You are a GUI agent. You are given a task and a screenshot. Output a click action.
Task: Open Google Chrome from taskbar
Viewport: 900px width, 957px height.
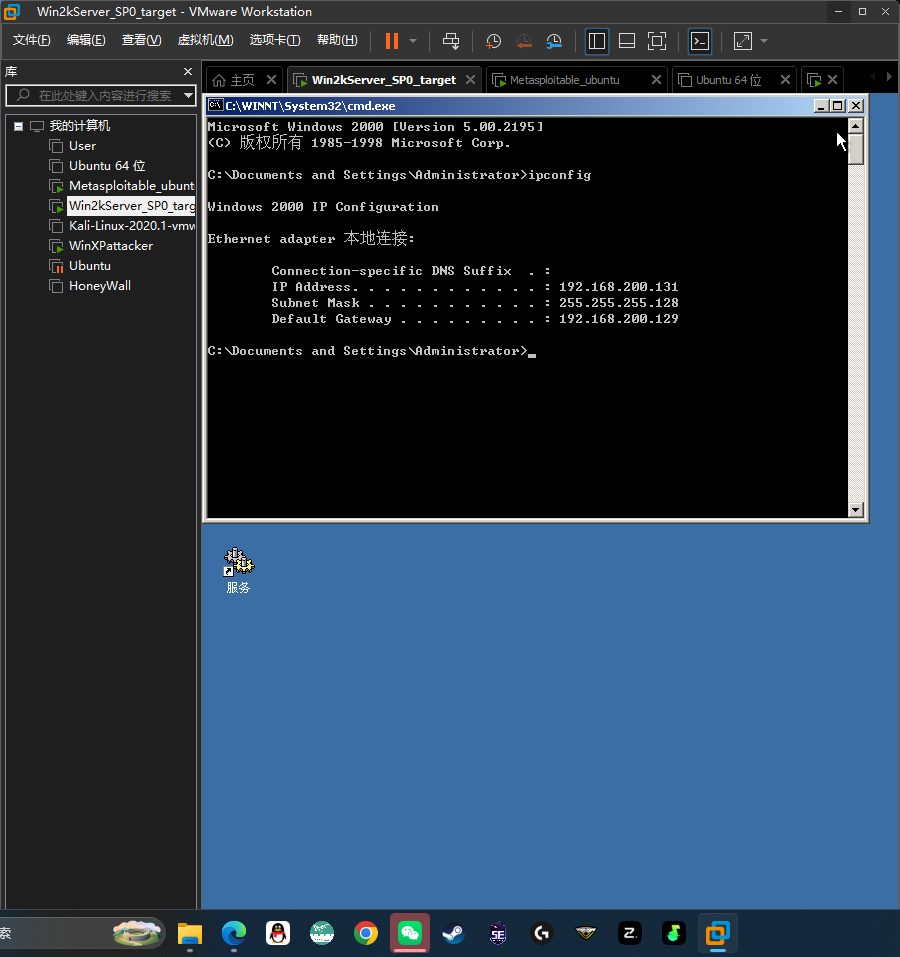[365, 933]
